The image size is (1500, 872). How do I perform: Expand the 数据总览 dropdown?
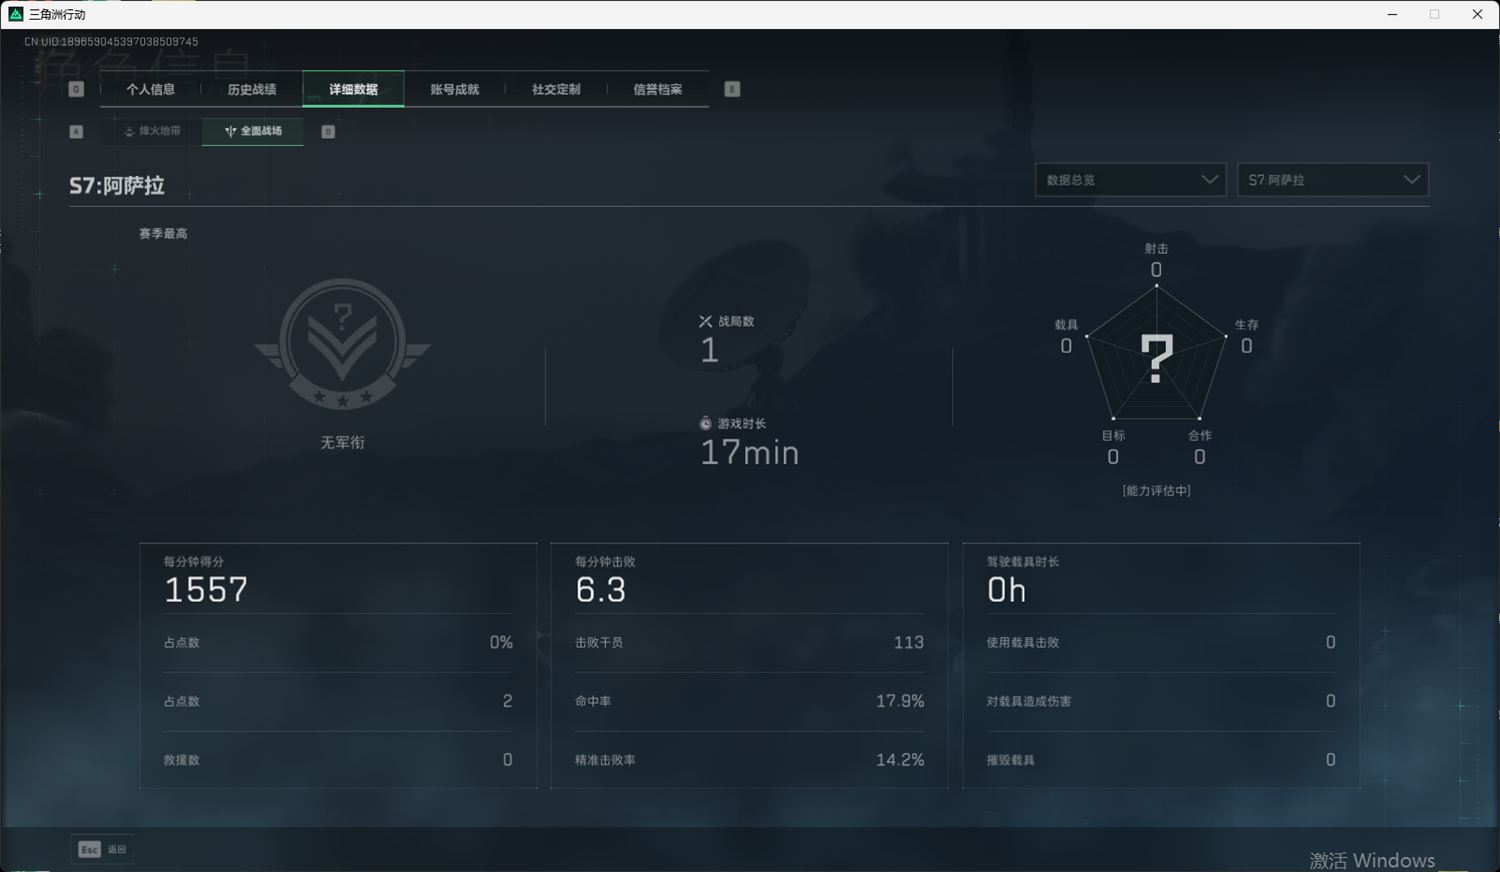1130,180
